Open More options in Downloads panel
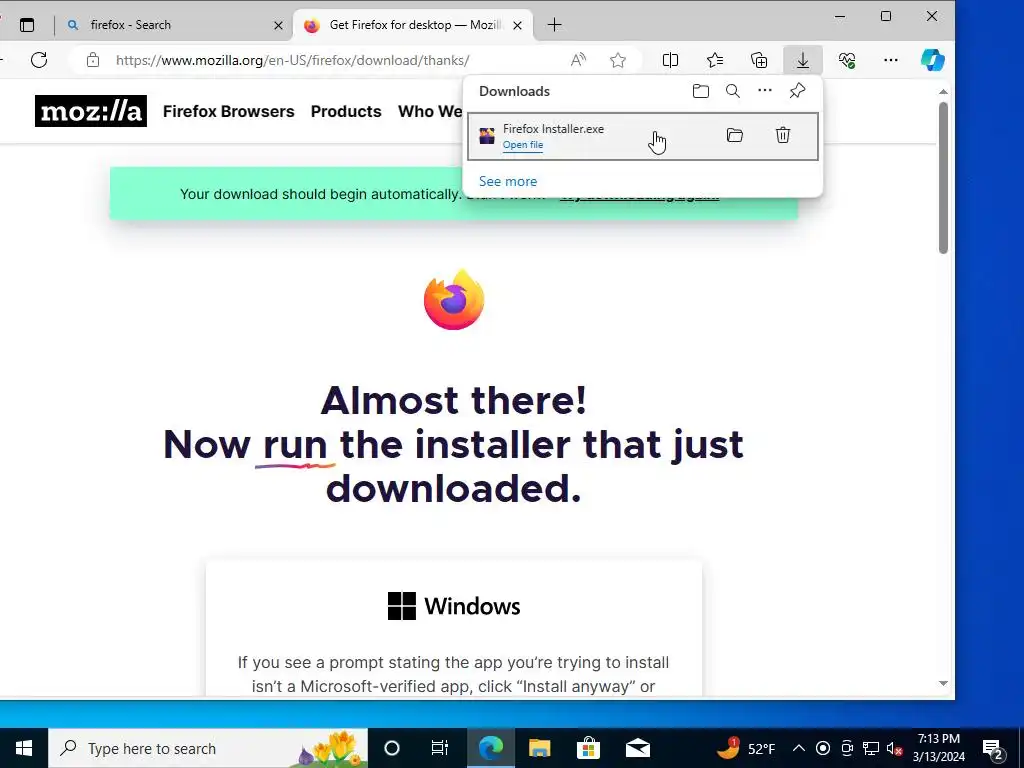 (x=765, y=91)
